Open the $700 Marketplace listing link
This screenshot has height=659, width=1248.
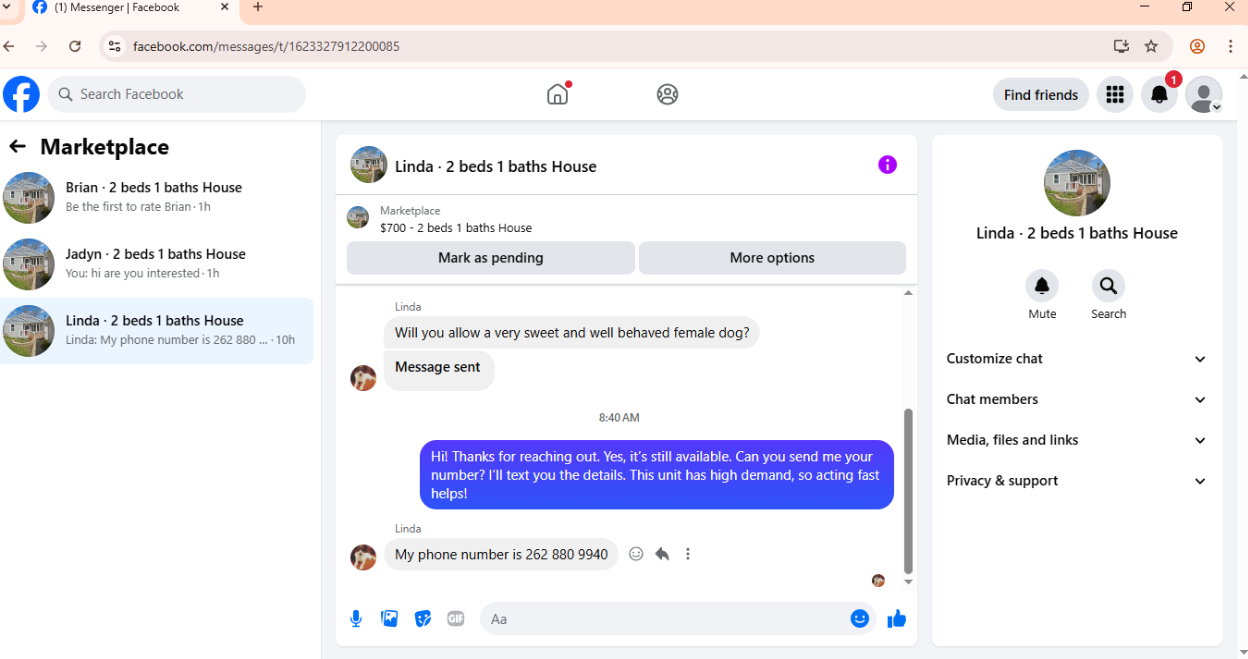coord(456,228)
